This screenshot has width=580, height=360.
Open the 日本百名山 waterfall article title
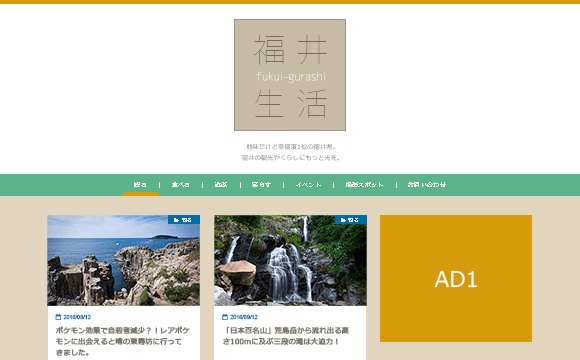(x=286, y=336)
